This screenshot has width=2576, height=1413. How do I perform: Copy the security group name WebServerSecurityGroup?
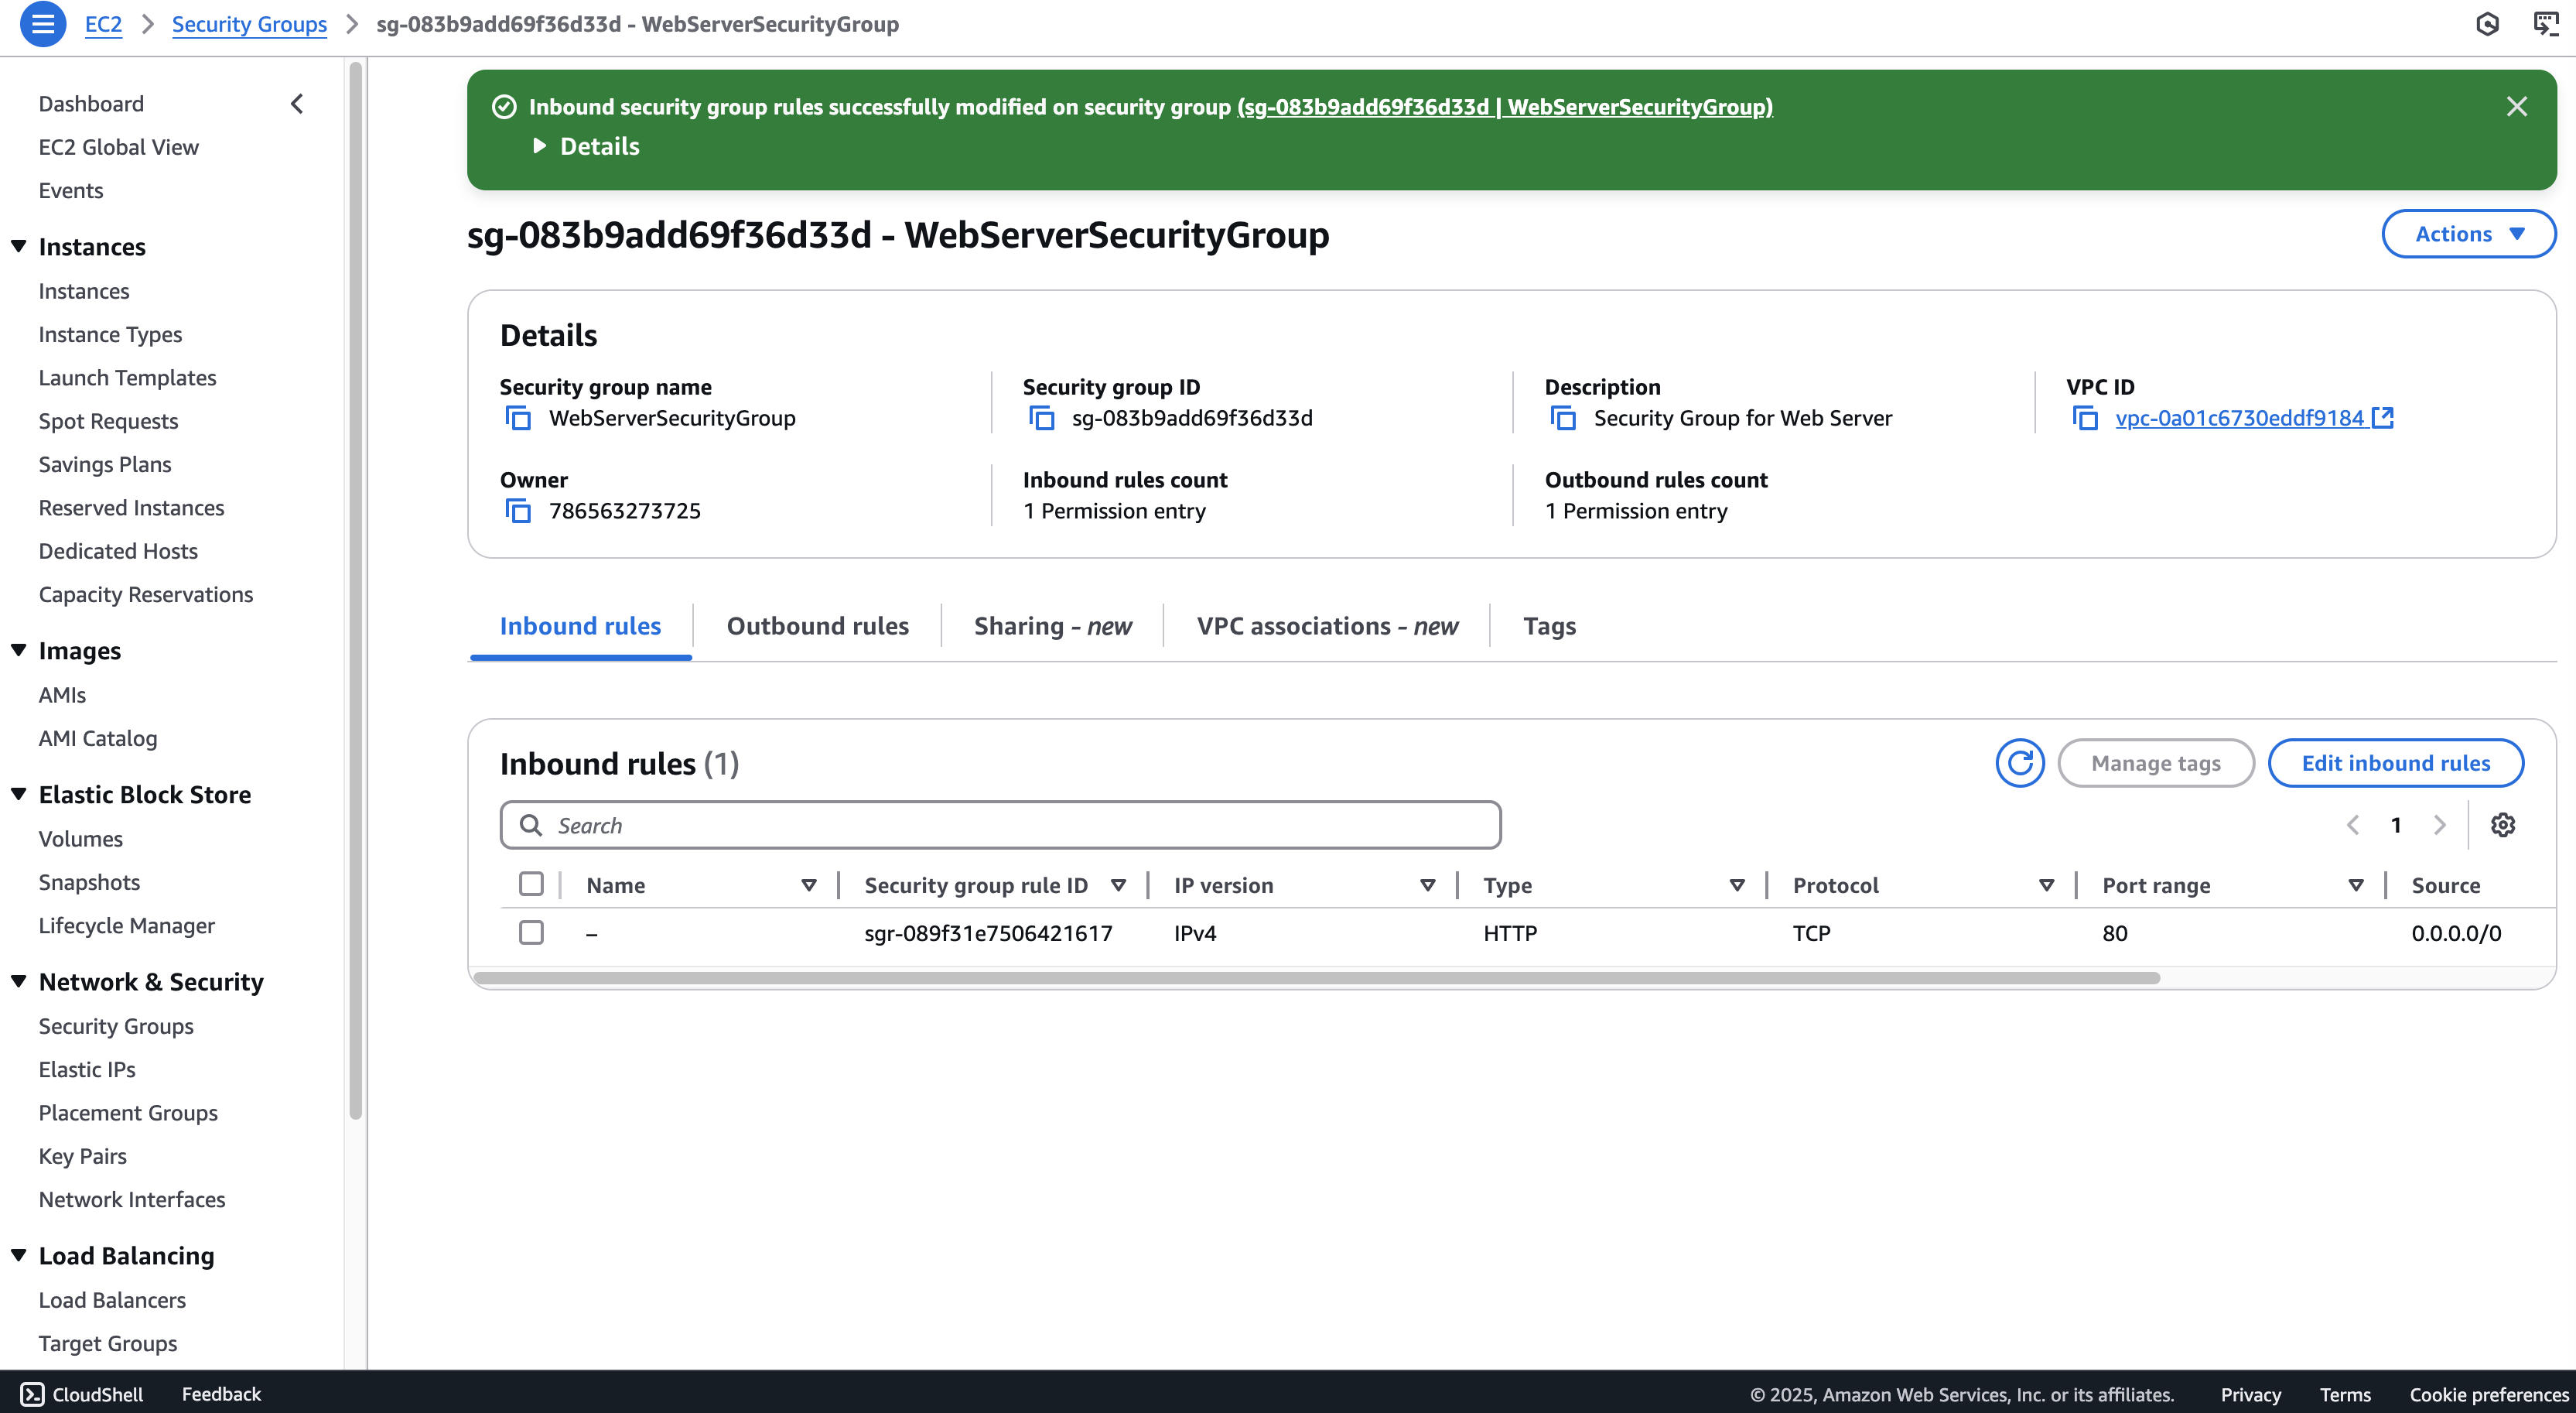click(x=518, y=418)
